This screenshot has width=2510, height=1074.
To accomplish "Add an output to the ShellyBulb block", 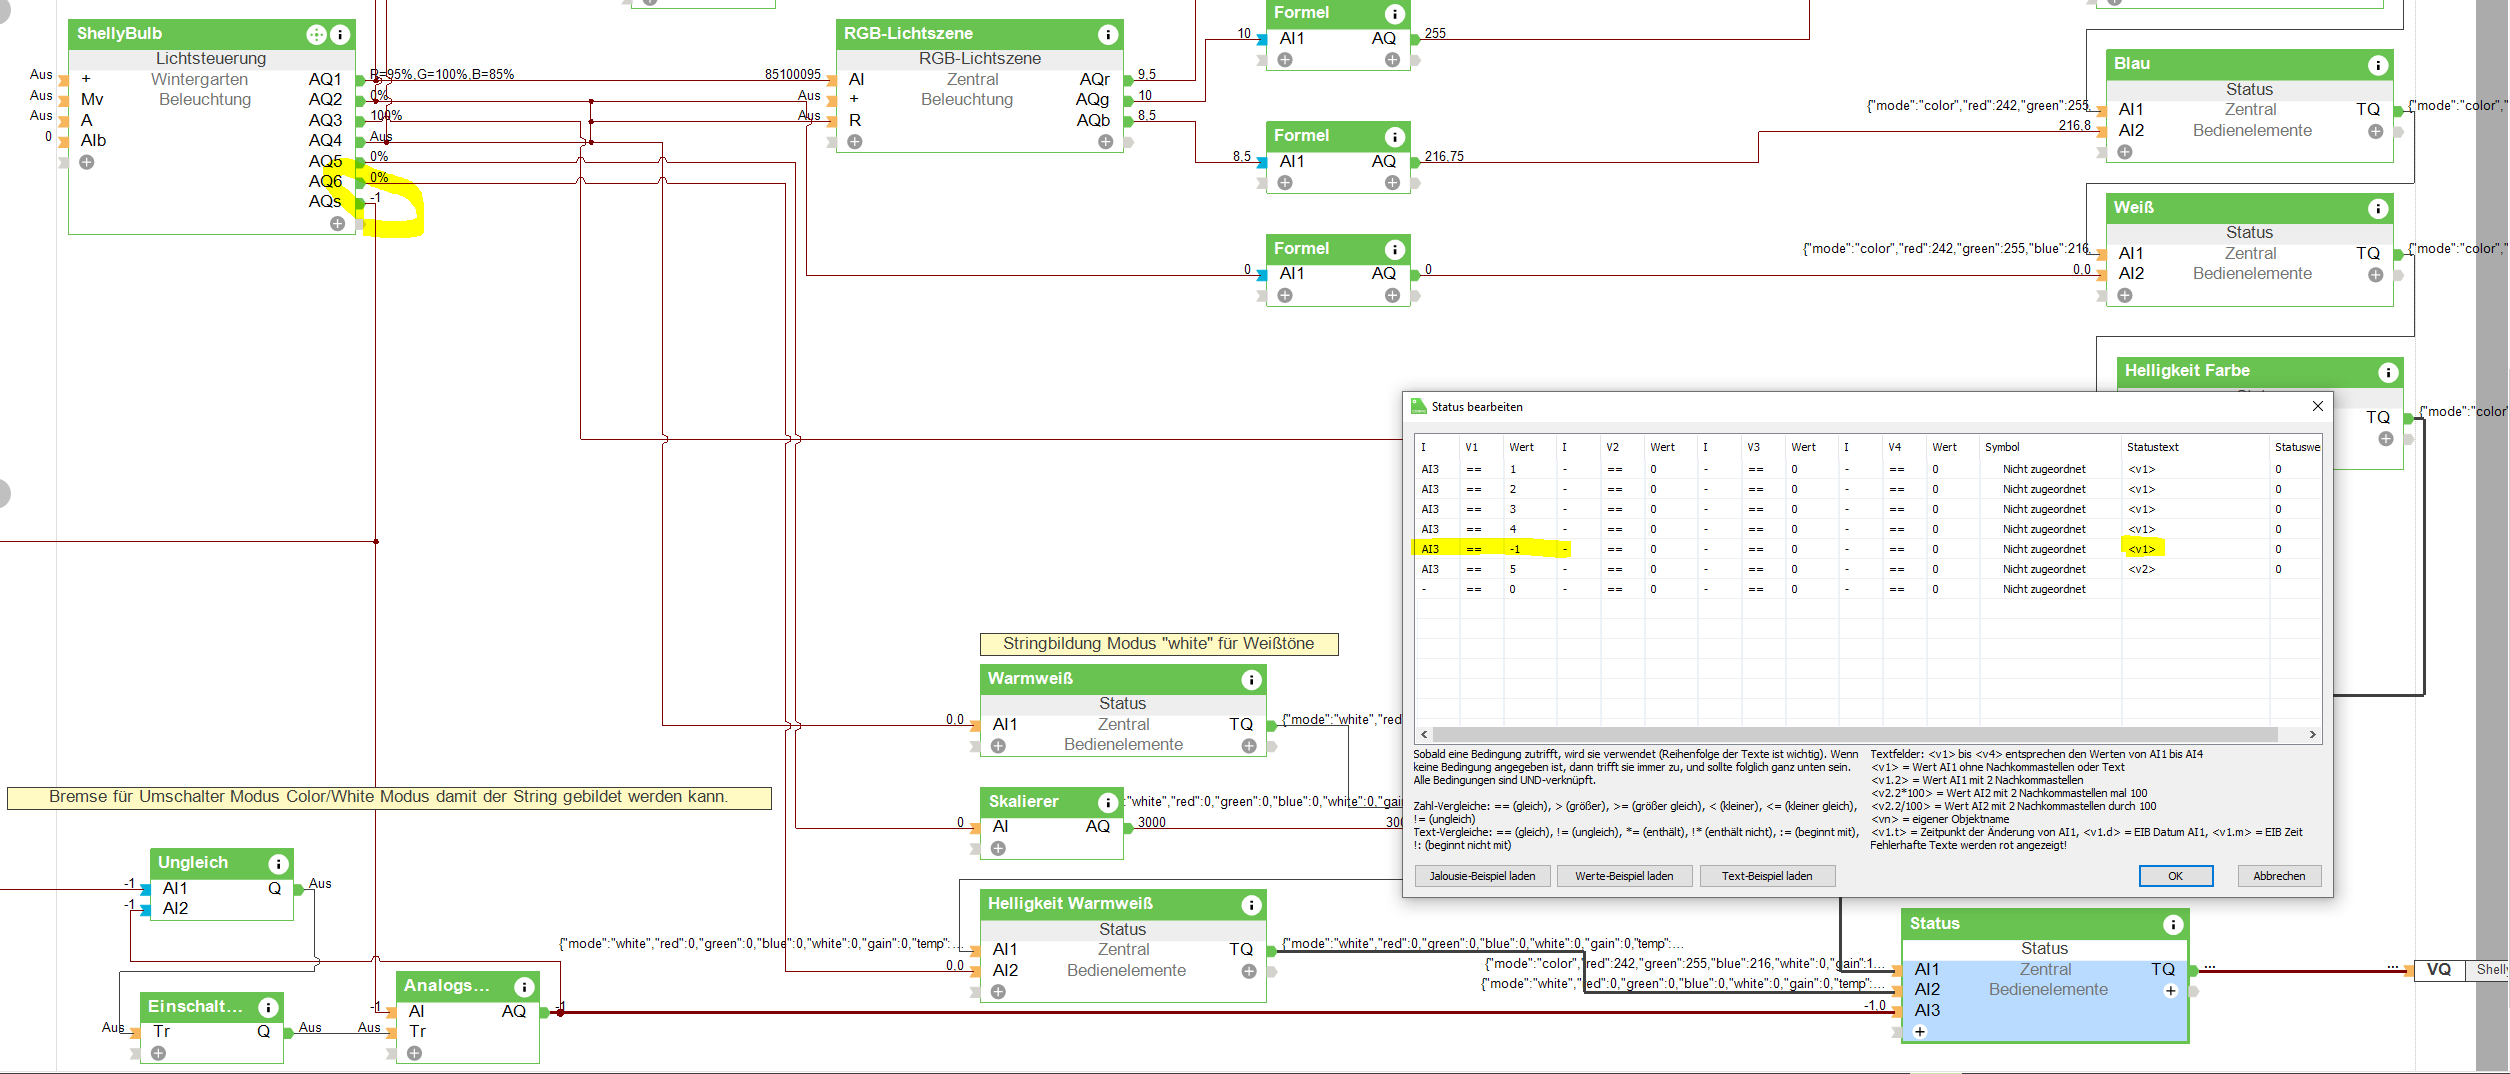I will (337, 224).
